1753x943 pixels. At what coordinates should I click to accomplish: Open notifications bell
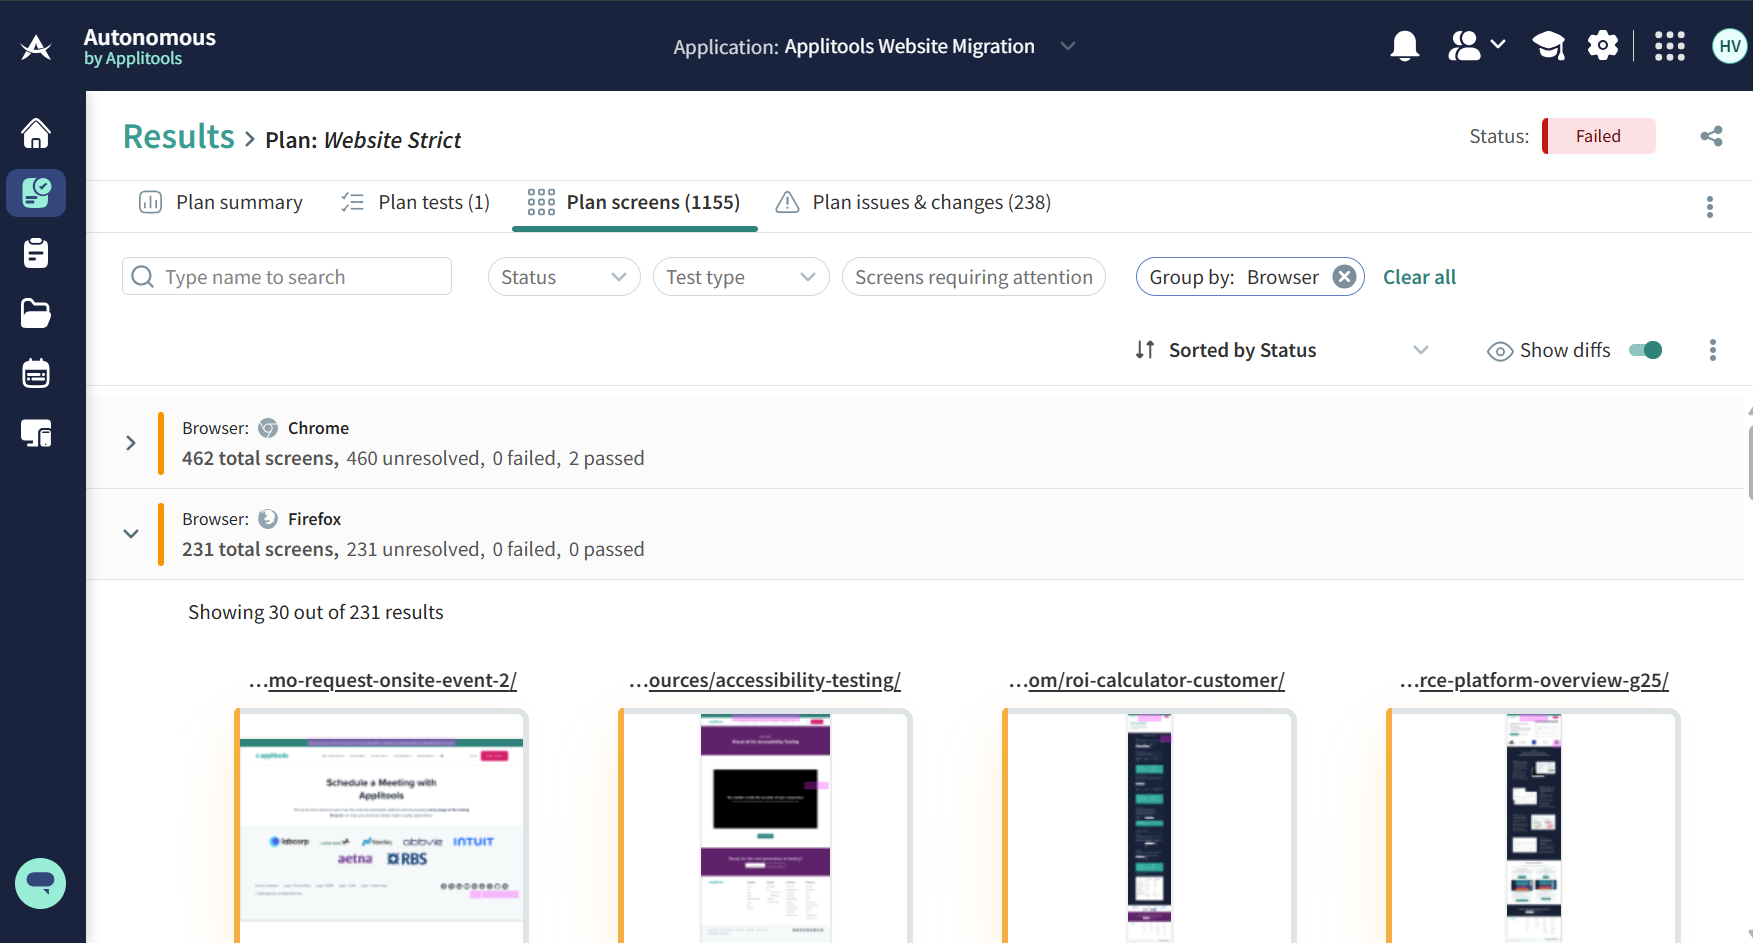[x=1405, y=46]
